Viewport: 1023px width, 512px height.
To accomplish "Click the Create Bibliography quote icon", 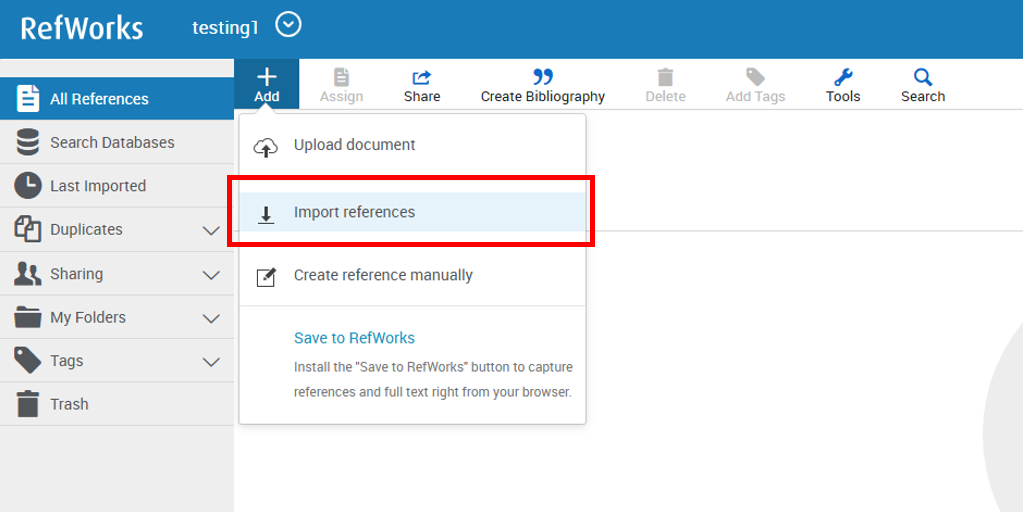I will [542, 78].
